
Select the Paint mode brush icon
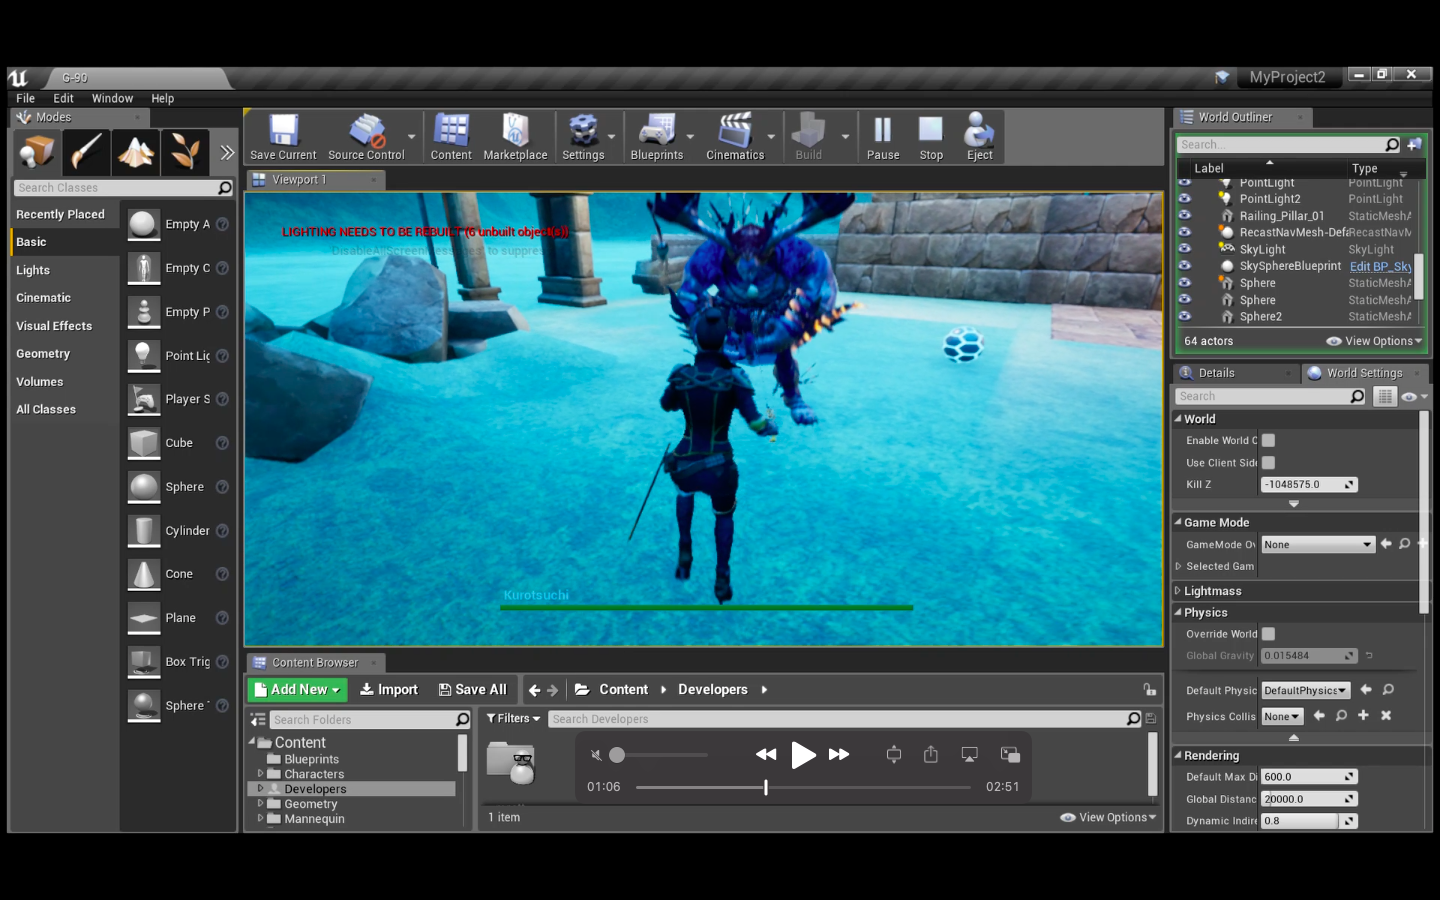point(86,152)
